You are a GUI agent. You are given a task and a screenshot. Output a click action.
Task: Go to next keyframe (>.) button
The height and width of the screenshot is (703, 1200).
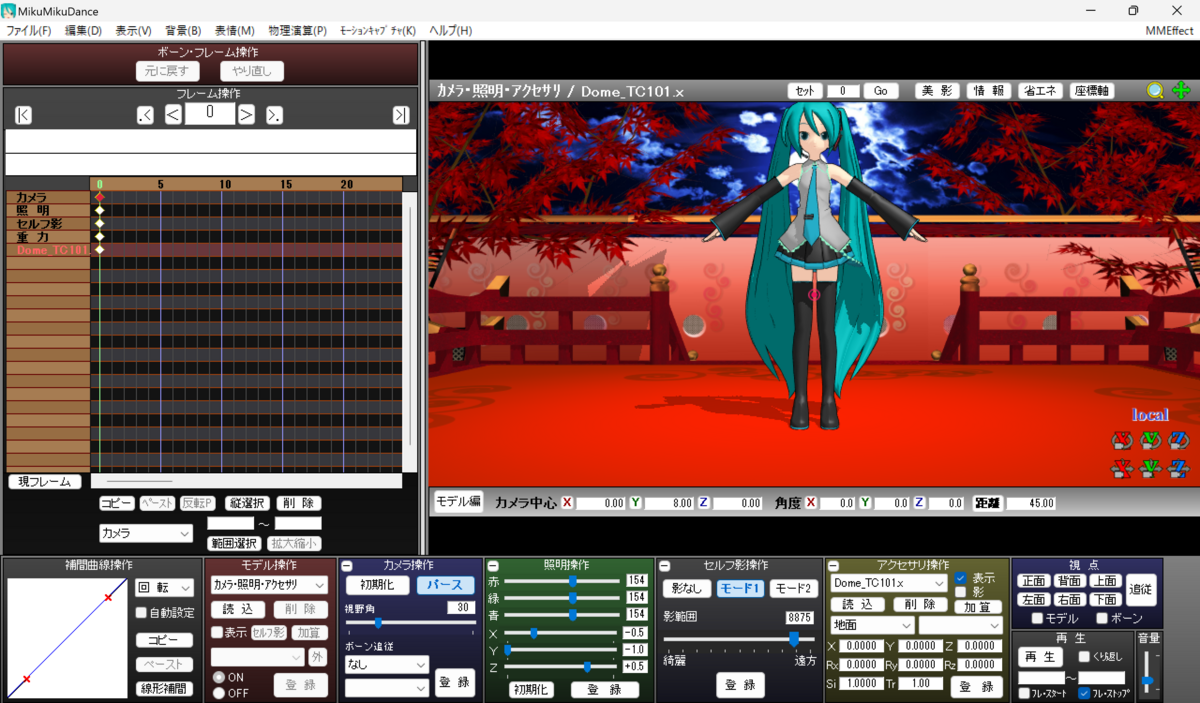tap(274, 115)
